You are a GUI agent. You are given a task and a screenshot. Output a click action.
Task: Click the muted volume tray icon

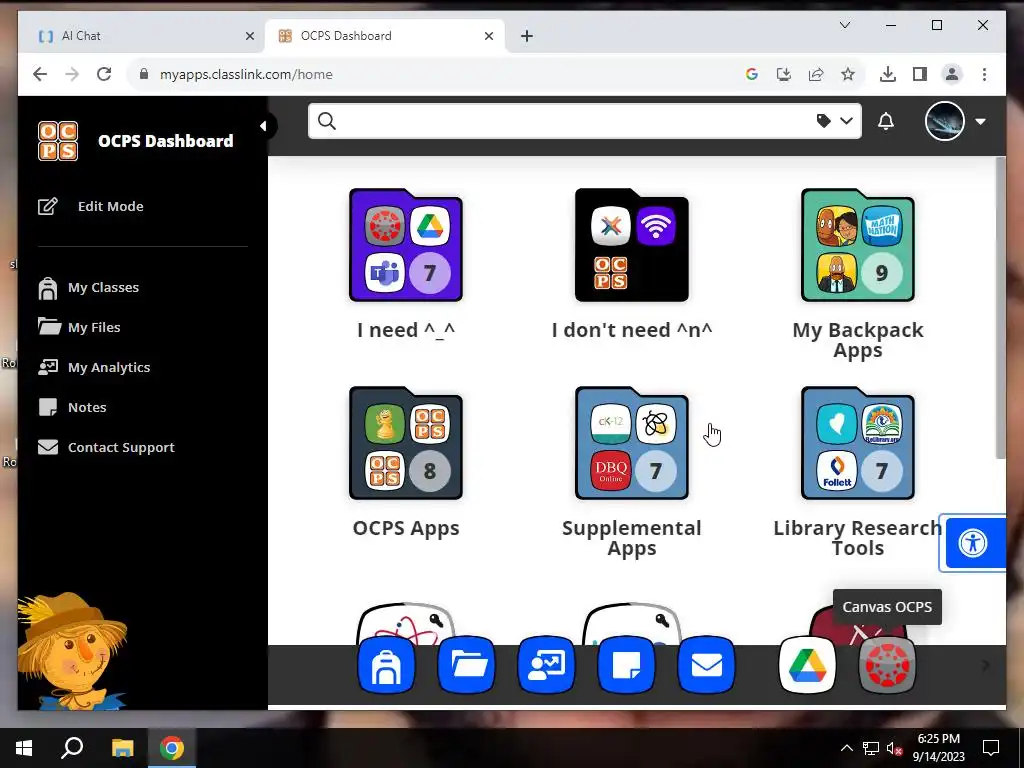[894, 748]
